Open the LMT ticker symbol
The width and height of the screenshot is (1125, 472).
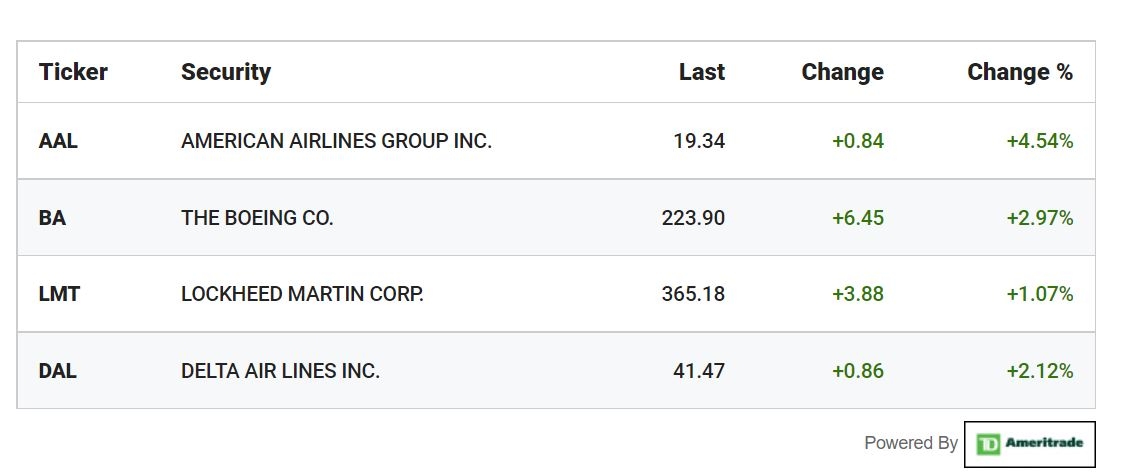coord(60,294)
